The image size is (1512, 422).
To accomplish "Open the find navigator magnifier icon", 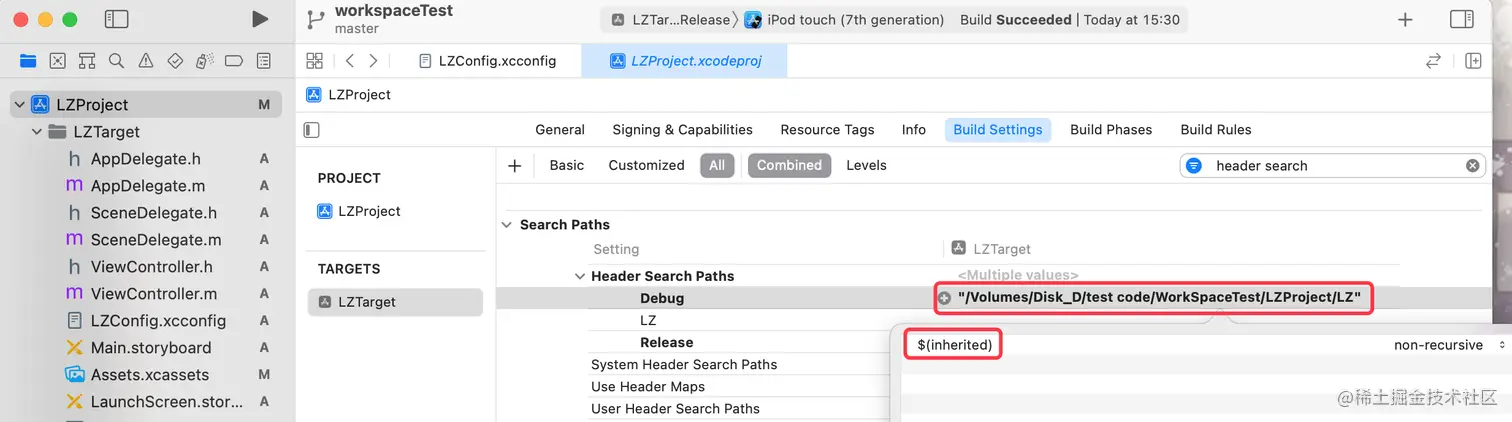I will (116, 61).
